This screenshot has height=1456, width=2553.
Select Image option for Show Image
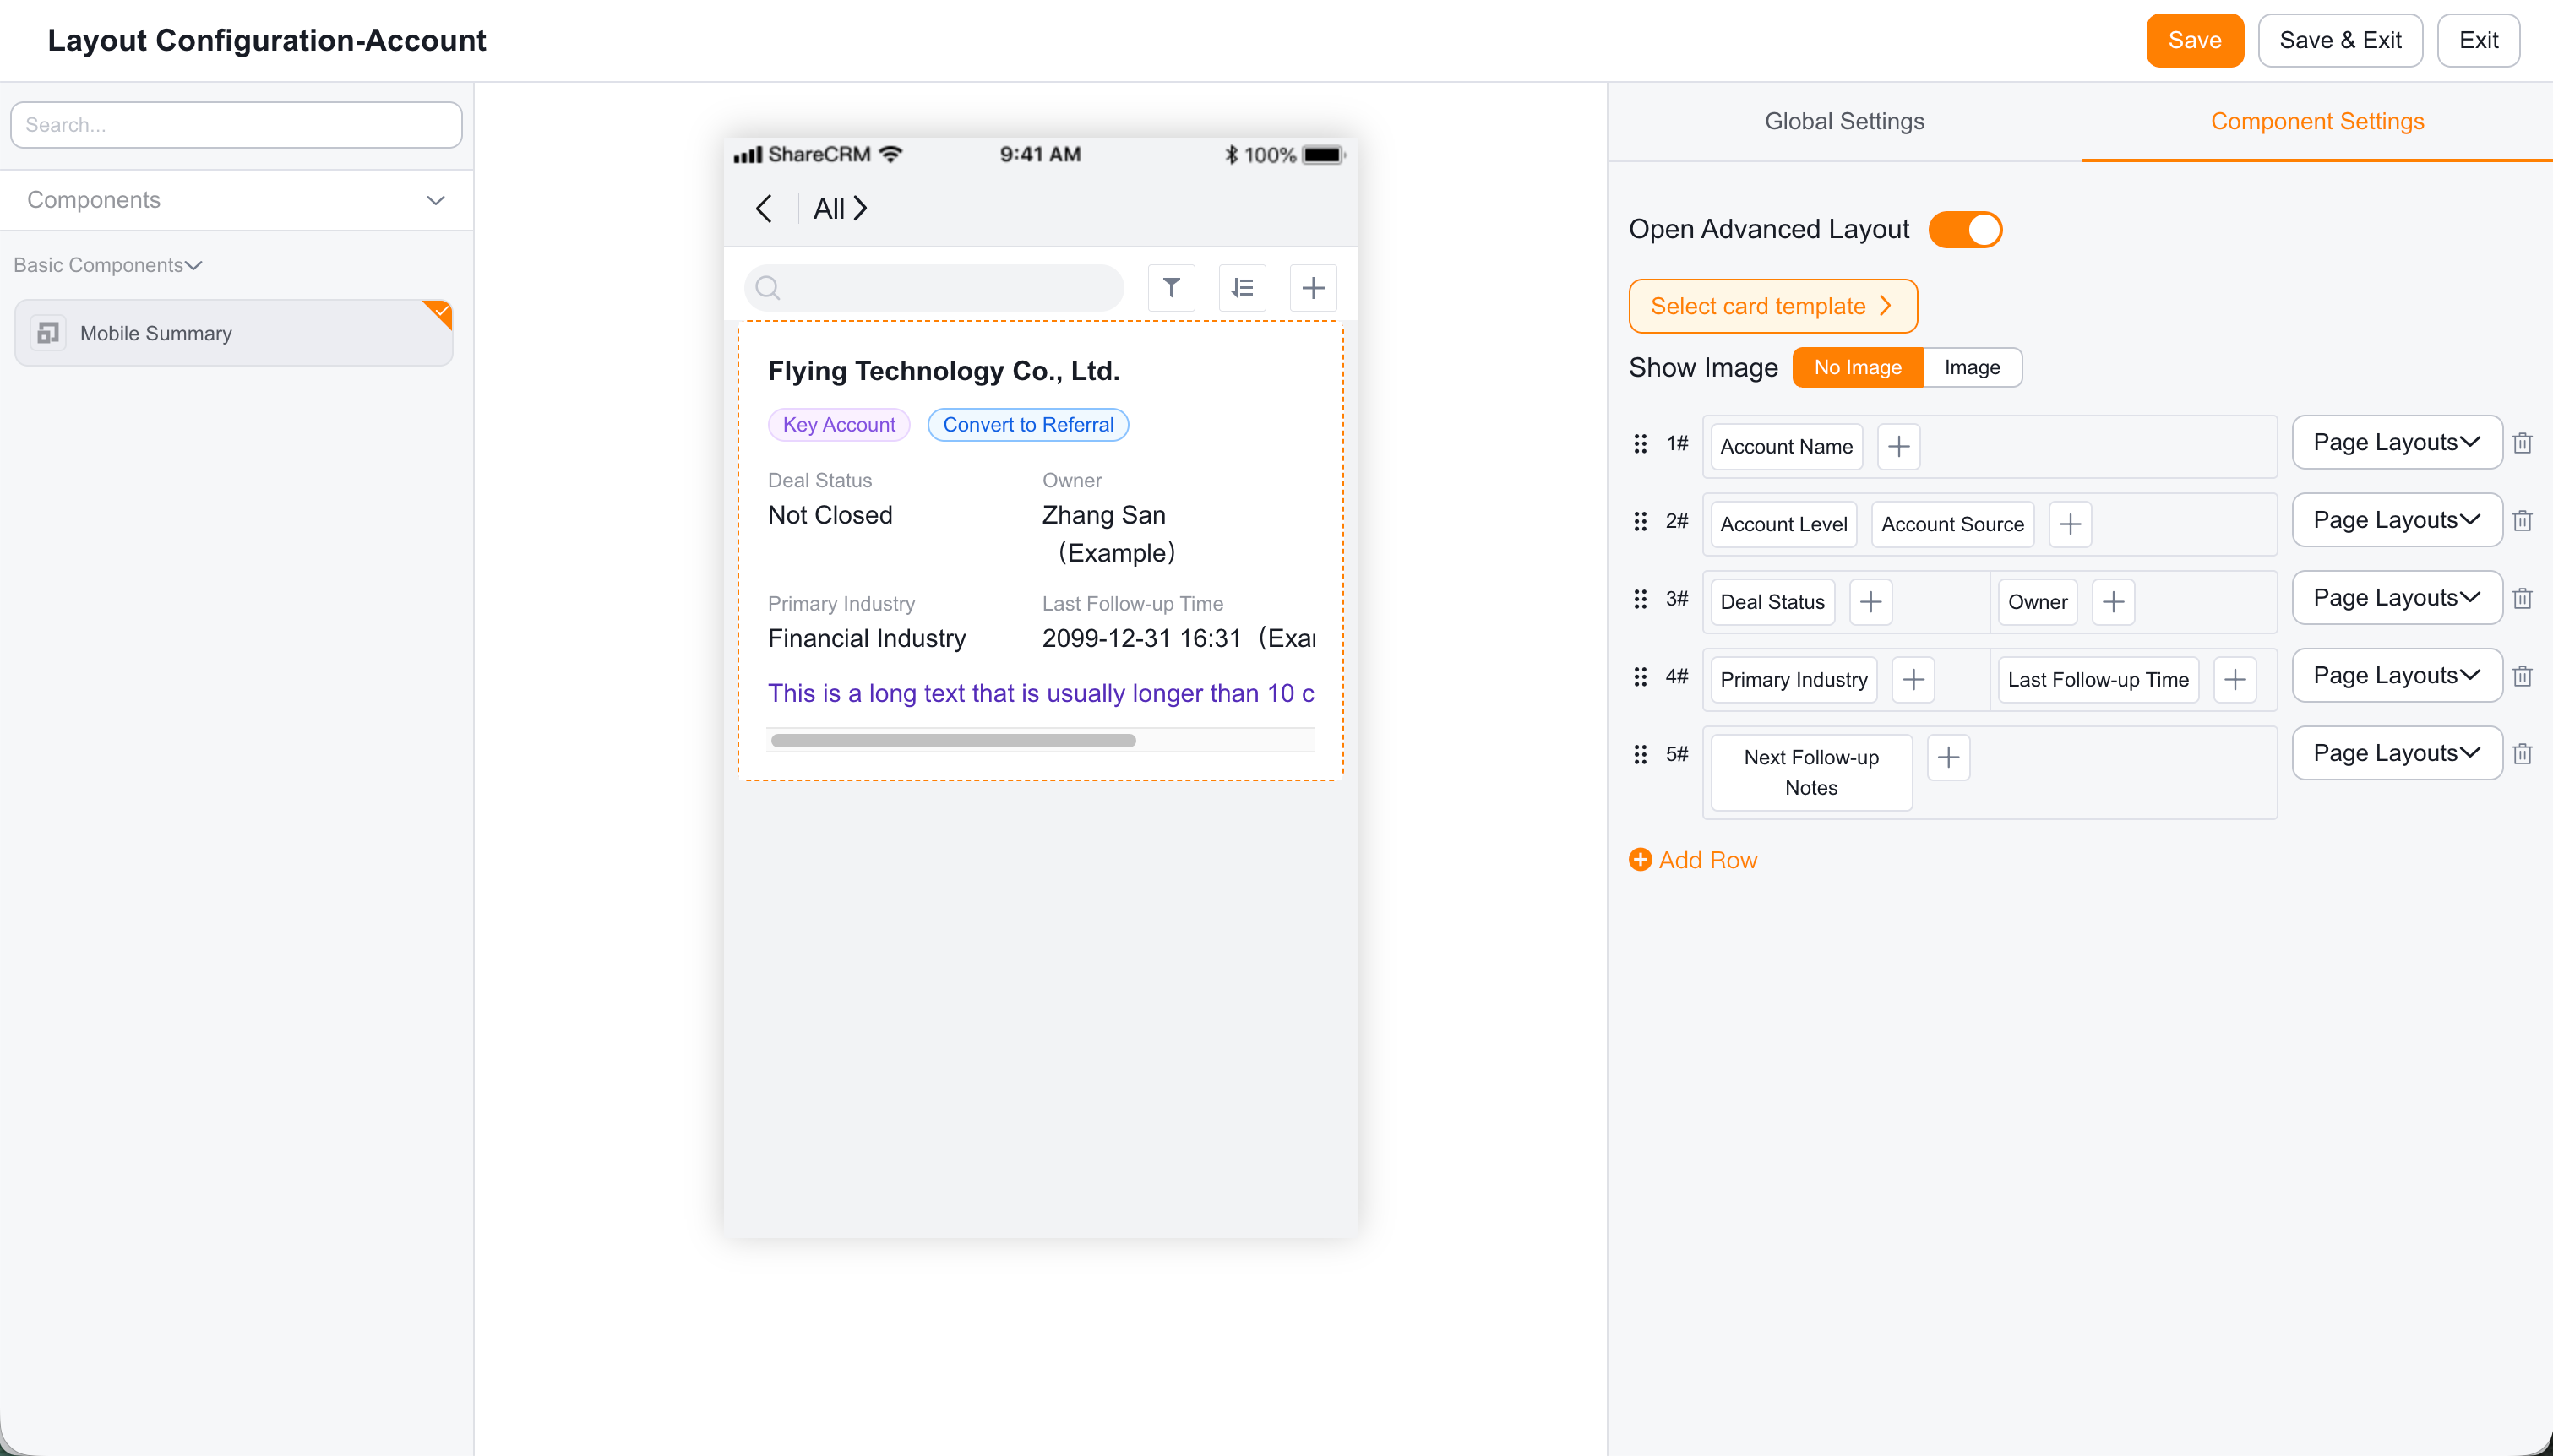pyautogui.click(x=1972, y=368)
